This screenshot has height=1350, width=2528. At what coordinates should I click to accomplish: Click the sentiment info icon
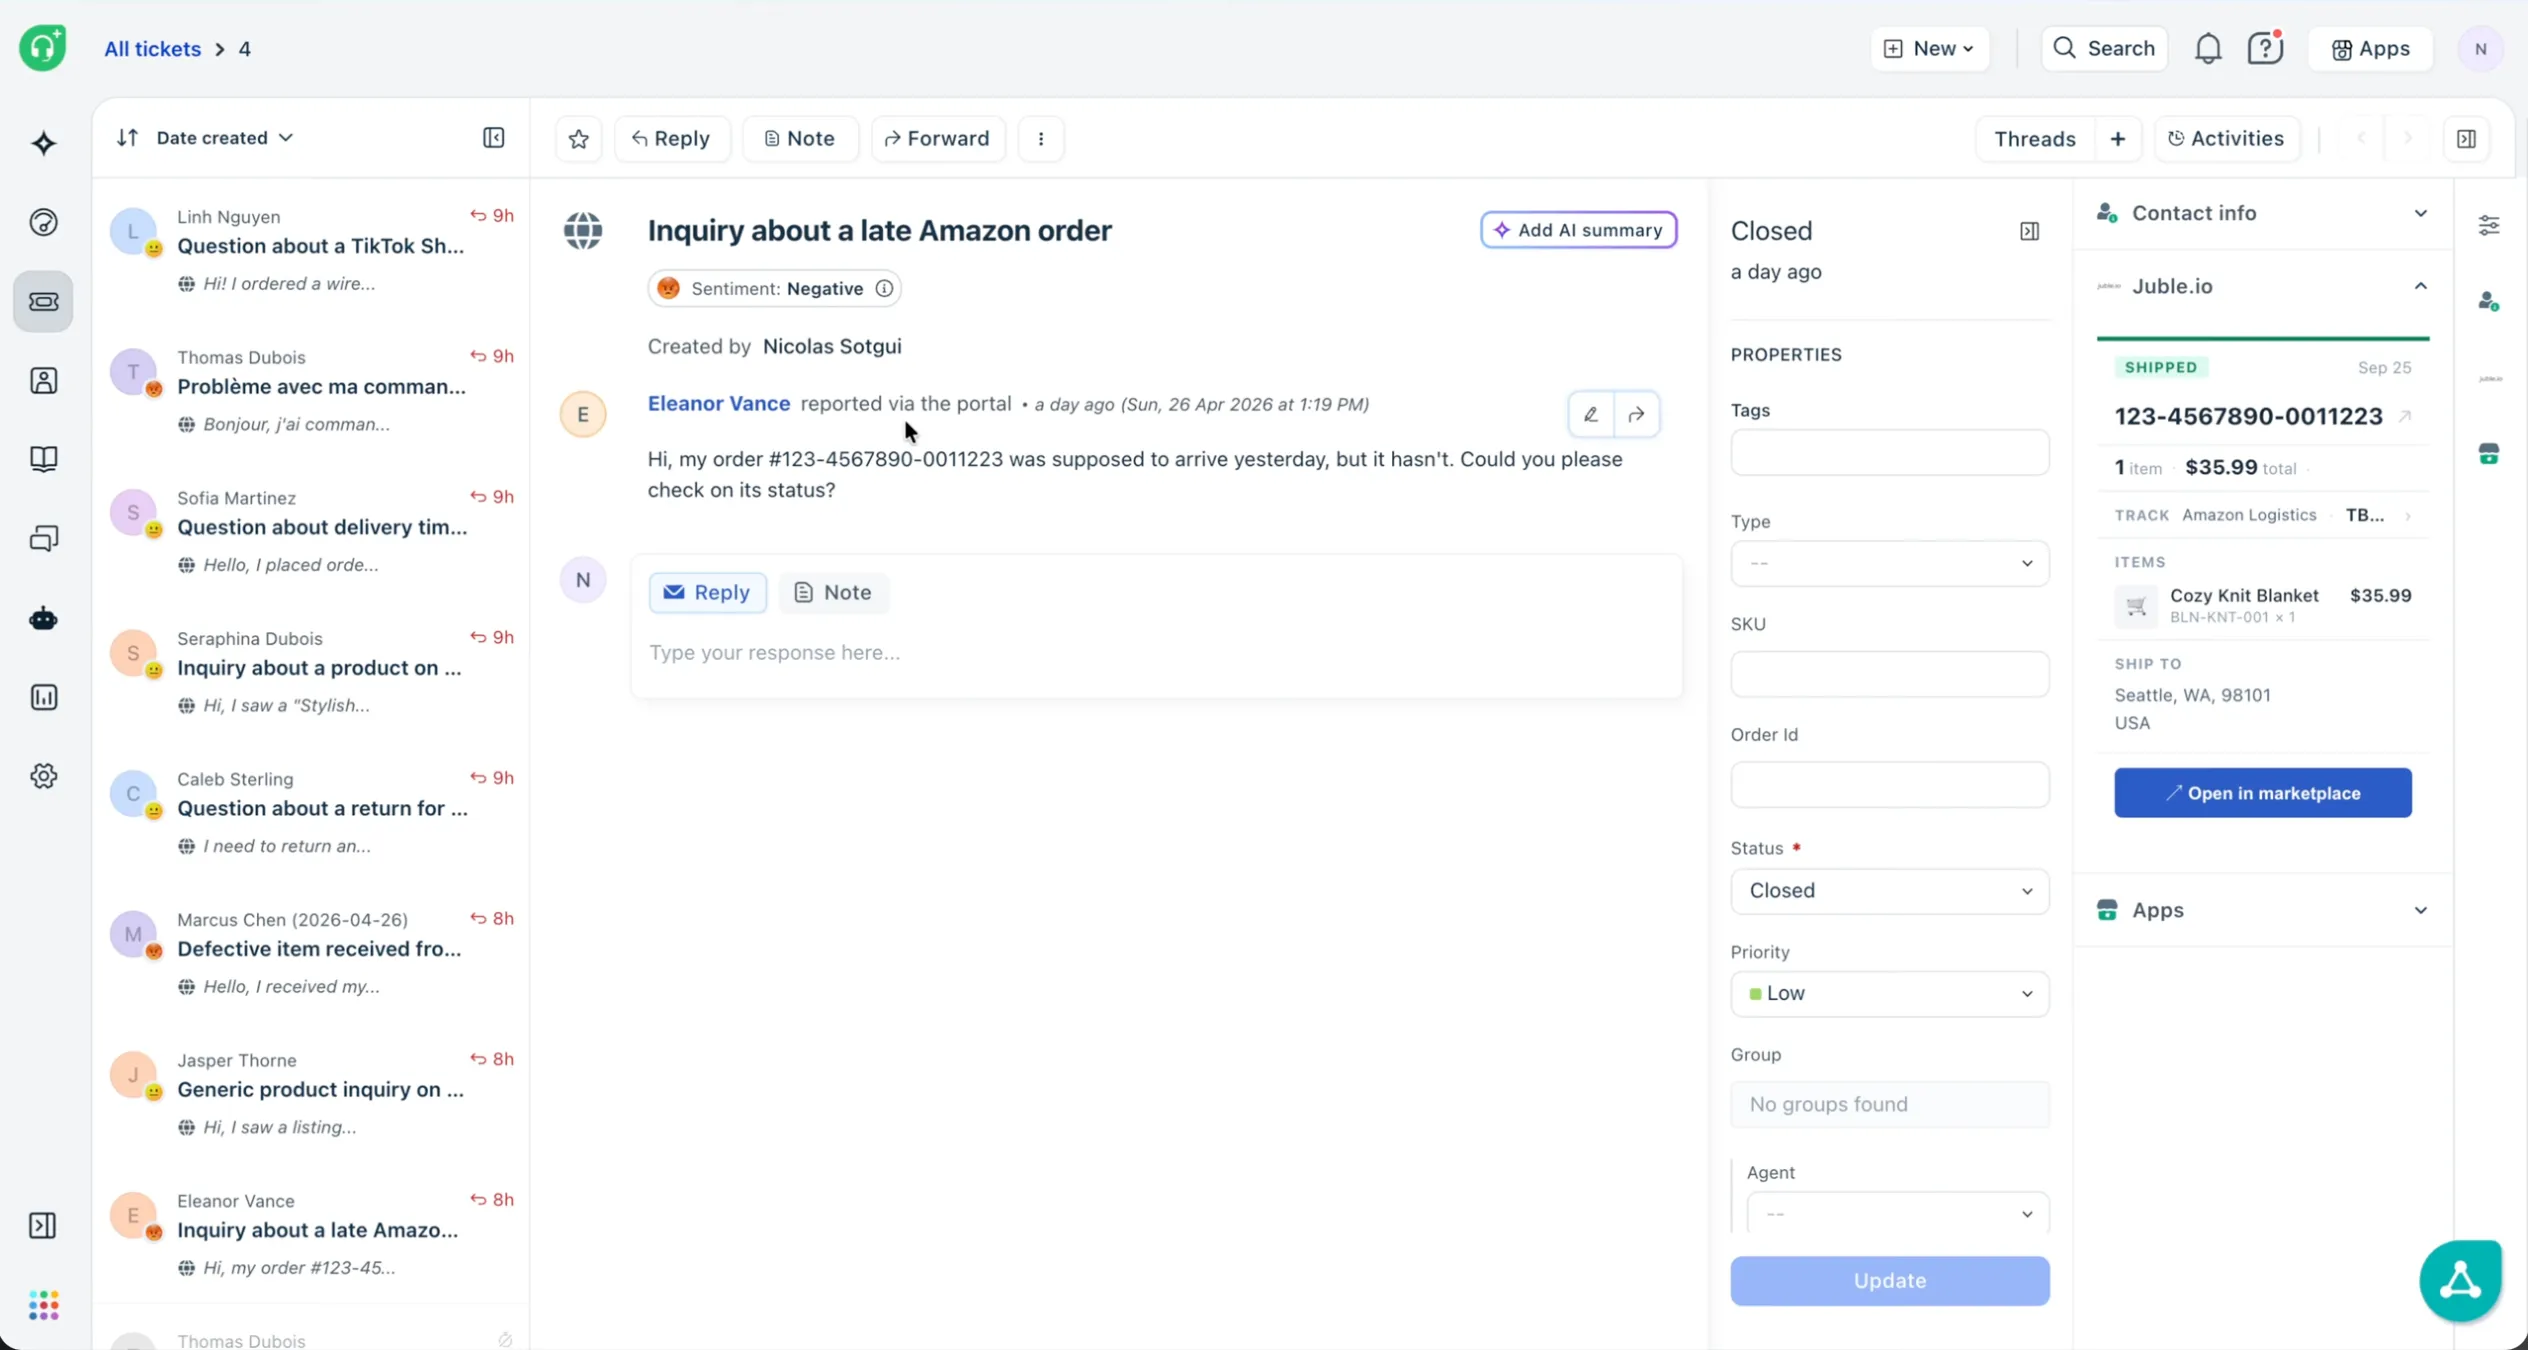tap(884, 288)
